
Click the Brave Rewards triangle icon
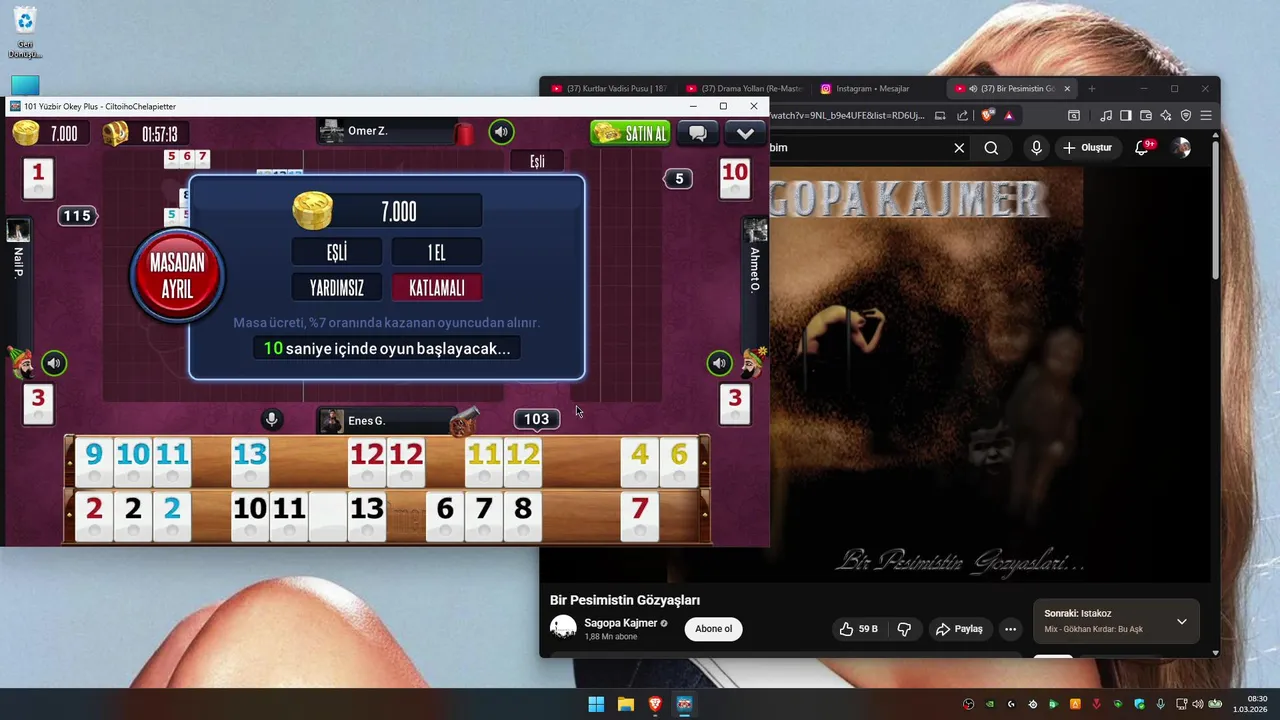click(1009, 116)
